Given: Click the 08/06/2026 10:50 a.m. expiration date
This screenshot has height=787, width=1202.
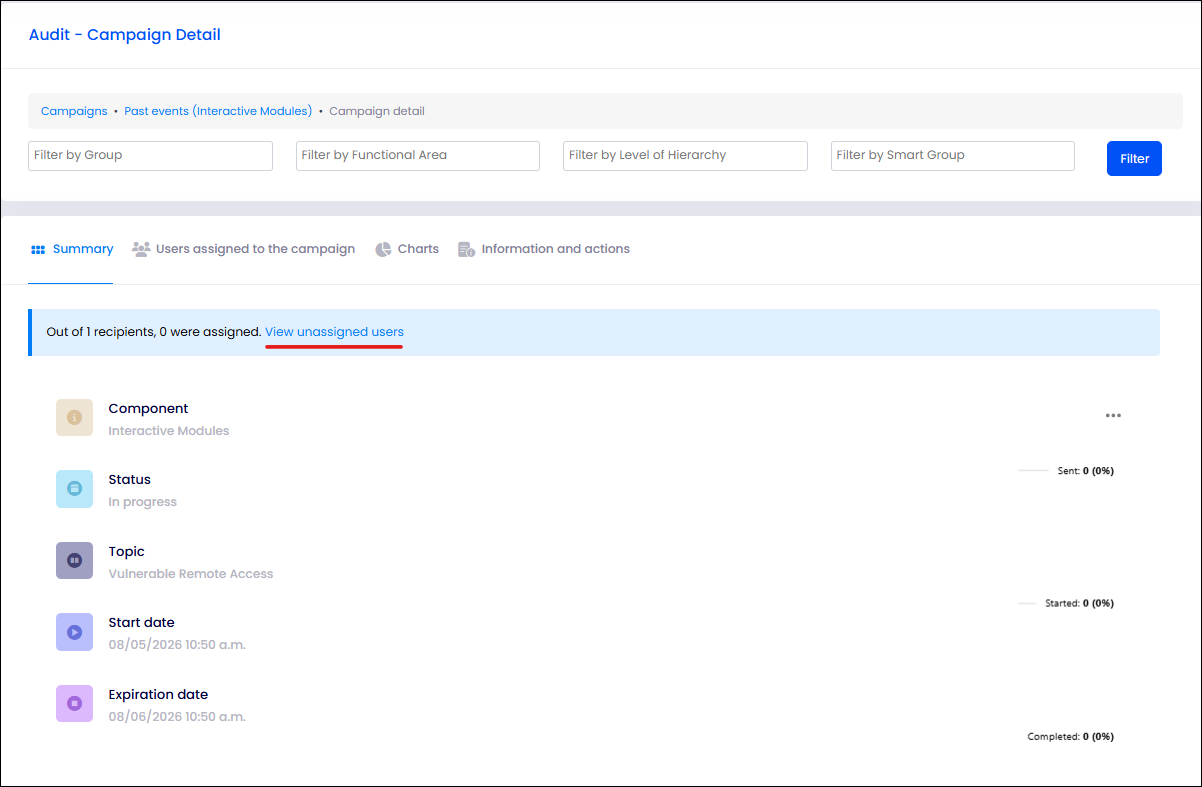Looking at the screenshot, I should [x=177, y=717].
